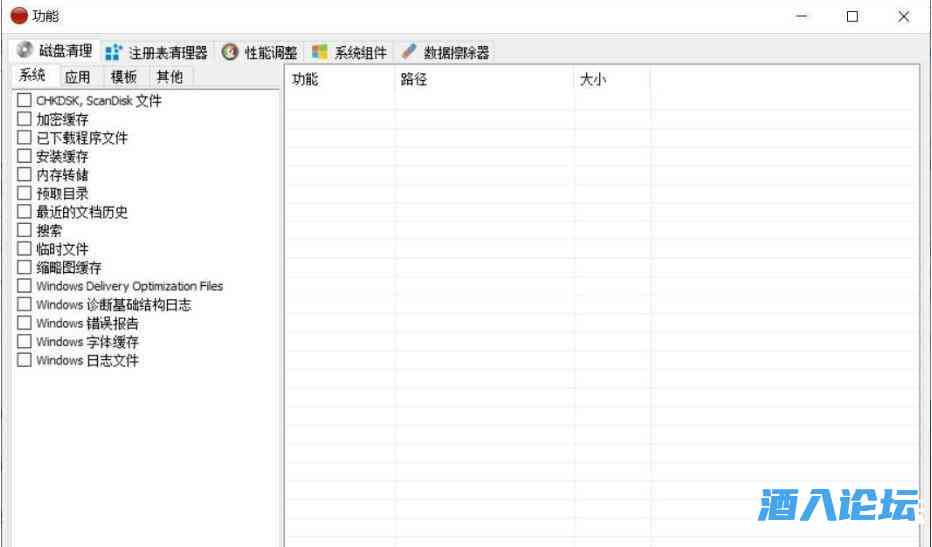Sort by the 功能 column header

pos(340,79)
